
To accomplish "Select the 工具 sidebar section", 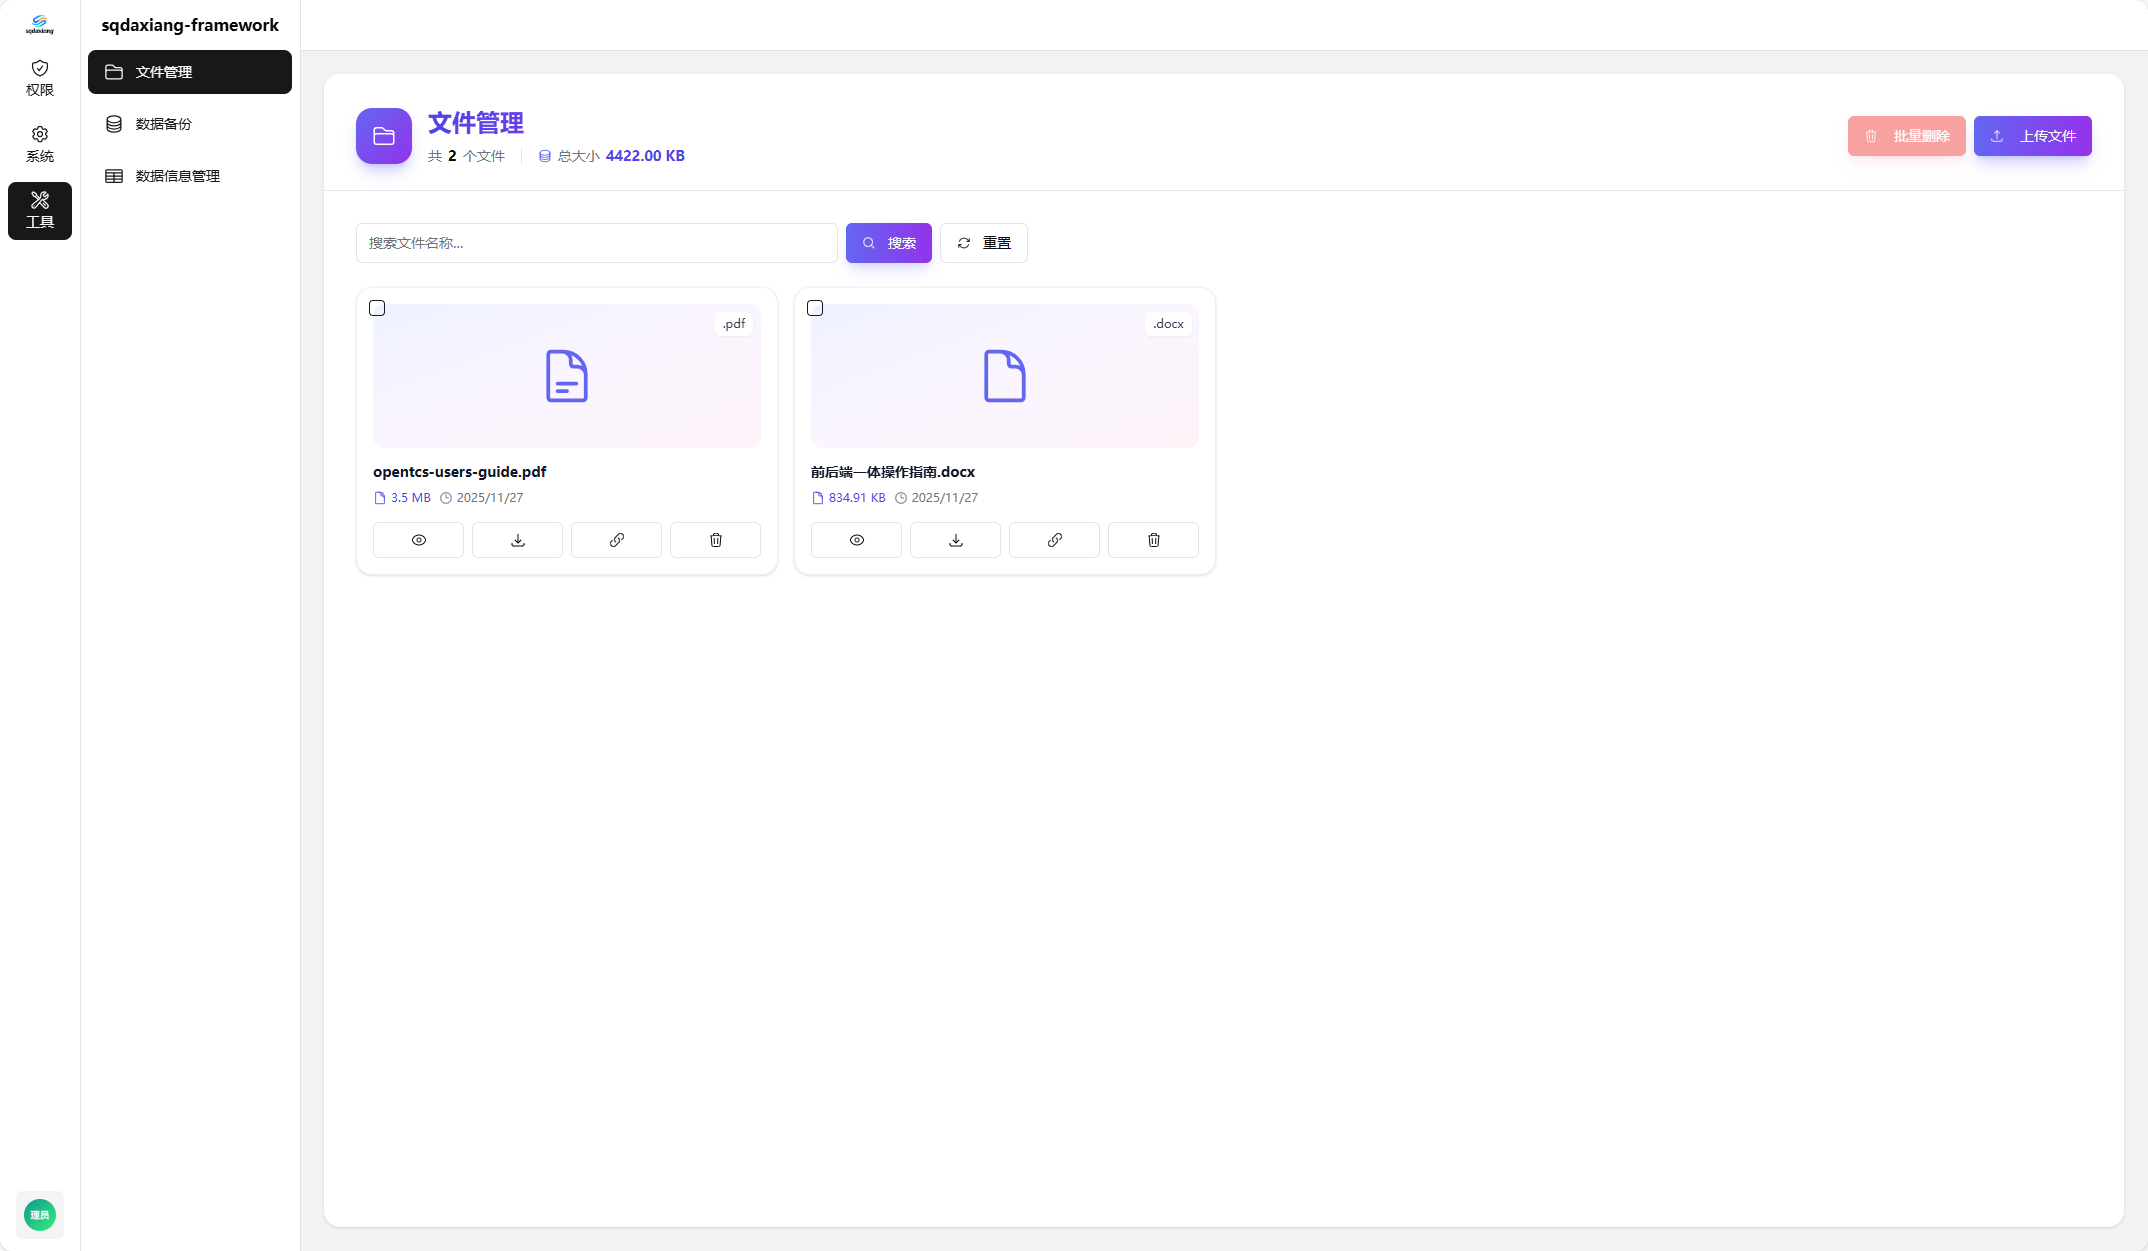I will point(40,210).
